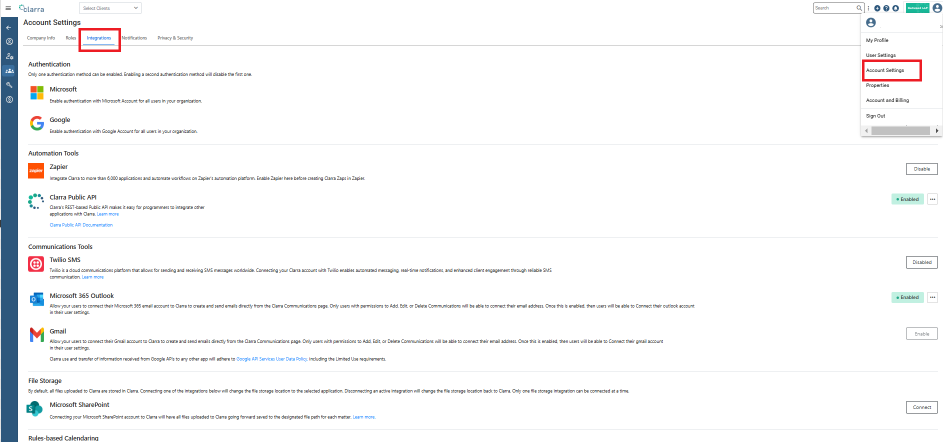
Task: Open the user settings sidebar icon
Action: 9,56
